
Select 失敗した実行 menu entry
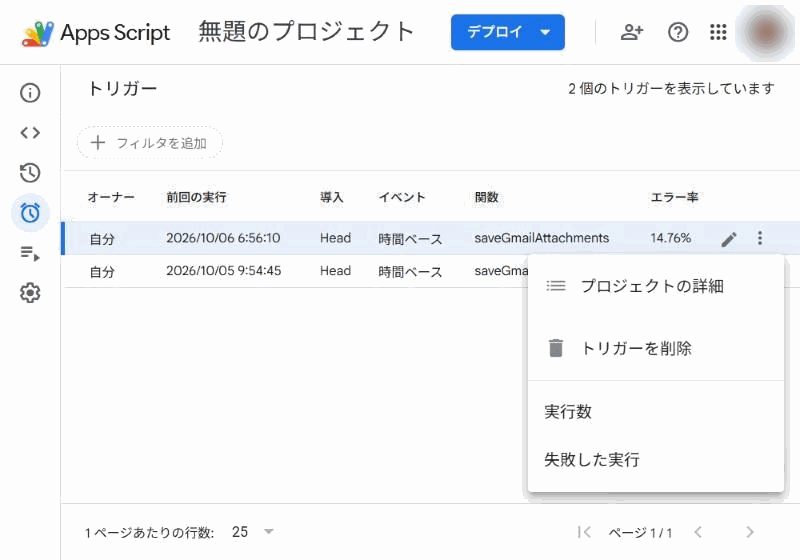(x=656, y=460)
